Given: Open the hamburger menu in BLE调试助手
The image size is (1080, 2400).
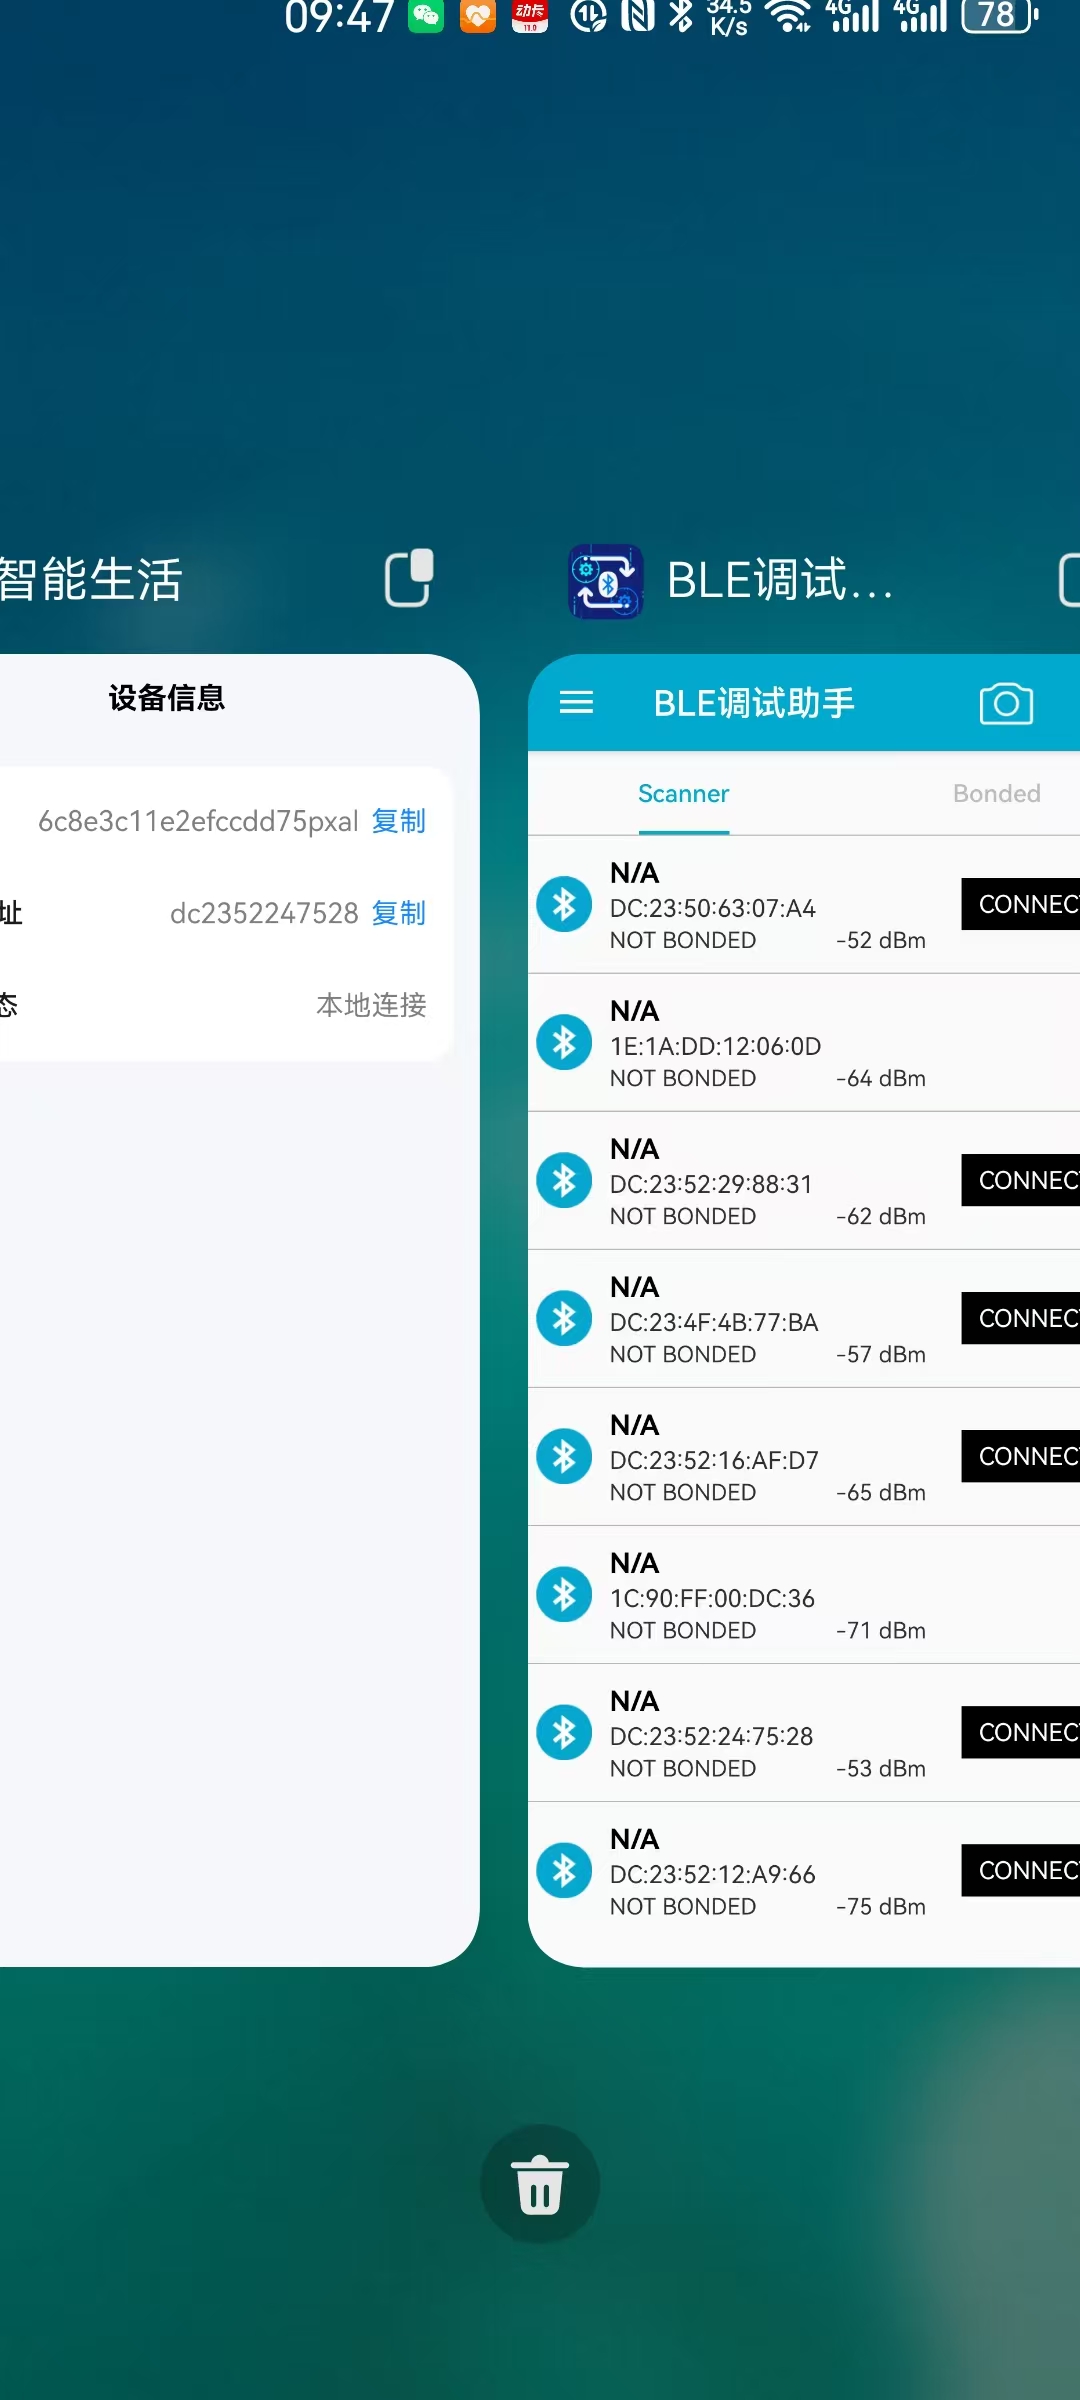Looking at the screenshot, I should 576,703.
